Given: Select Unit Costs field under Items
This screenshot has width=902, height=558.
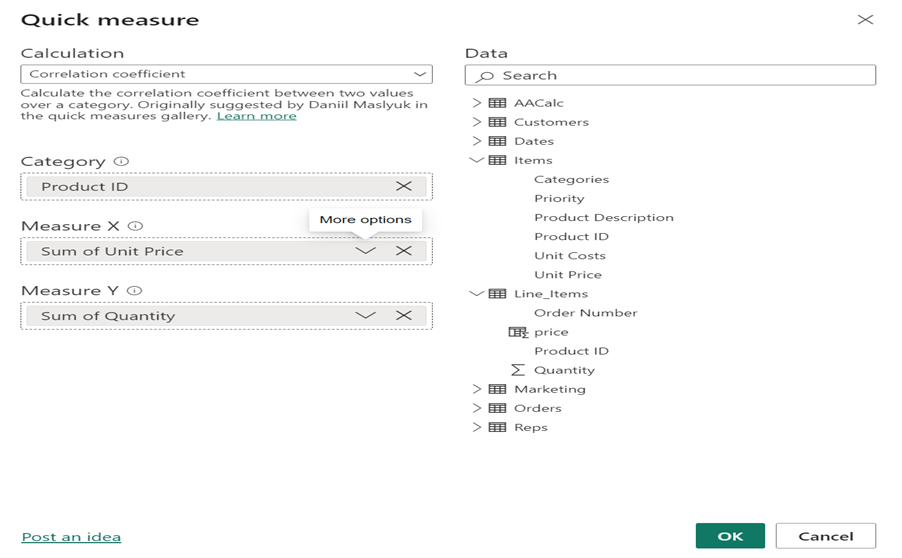Looking at the screenshot, I should coord(570,255).
